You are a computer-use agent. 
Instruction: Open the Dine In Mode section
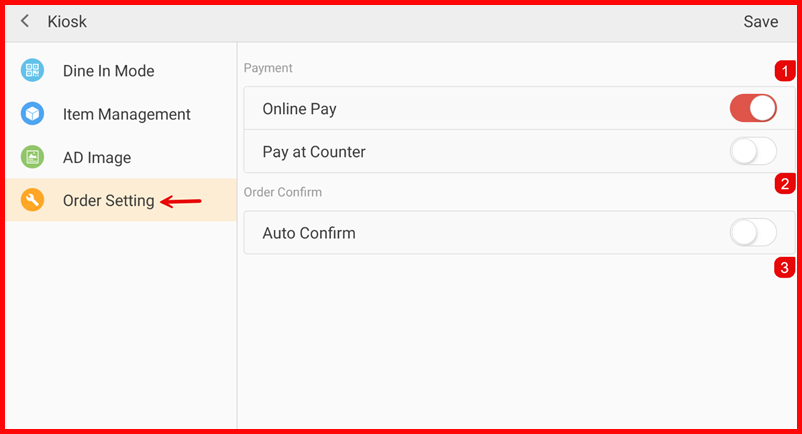click(108, 71)
